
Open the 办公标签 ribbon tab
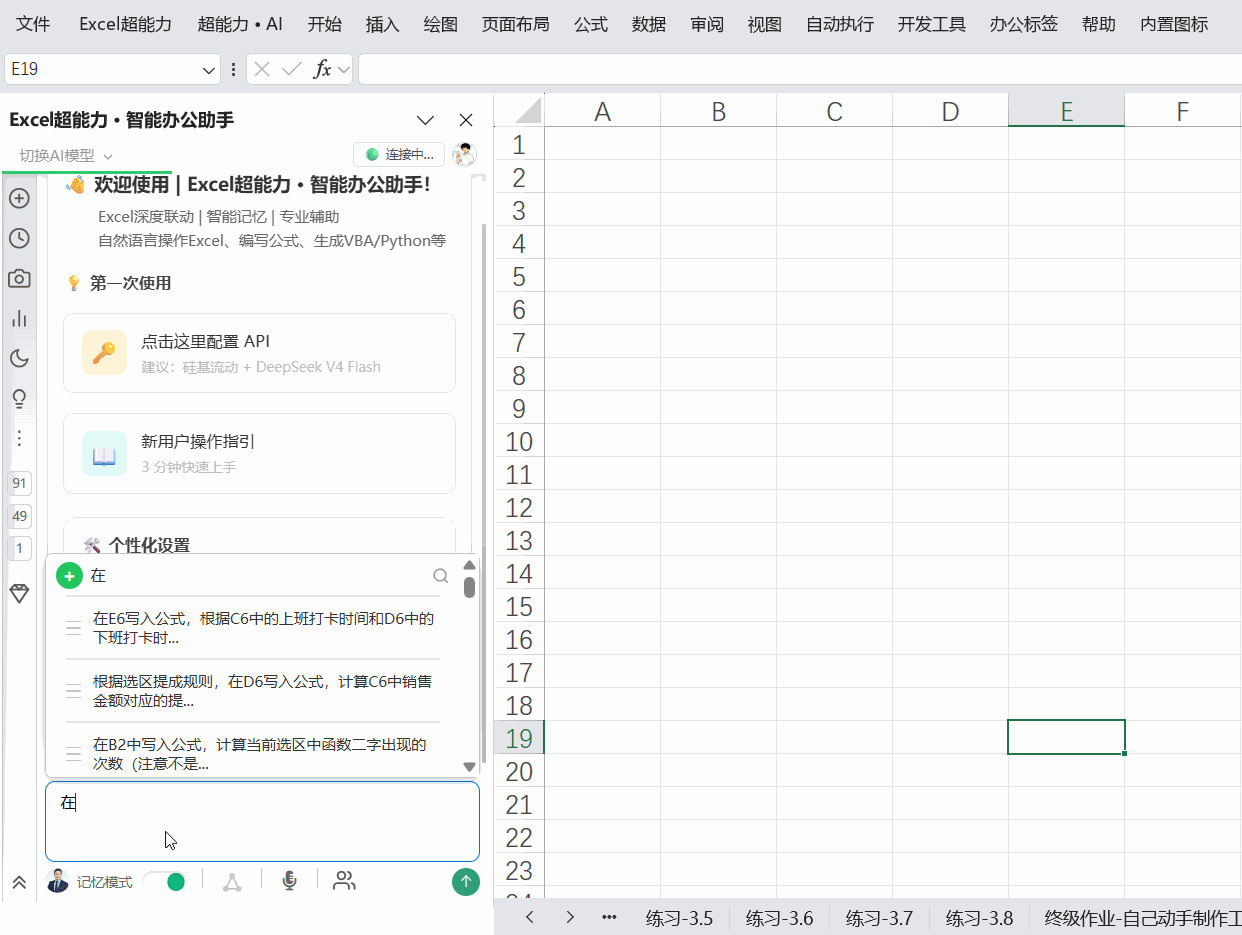(1024, 24)
